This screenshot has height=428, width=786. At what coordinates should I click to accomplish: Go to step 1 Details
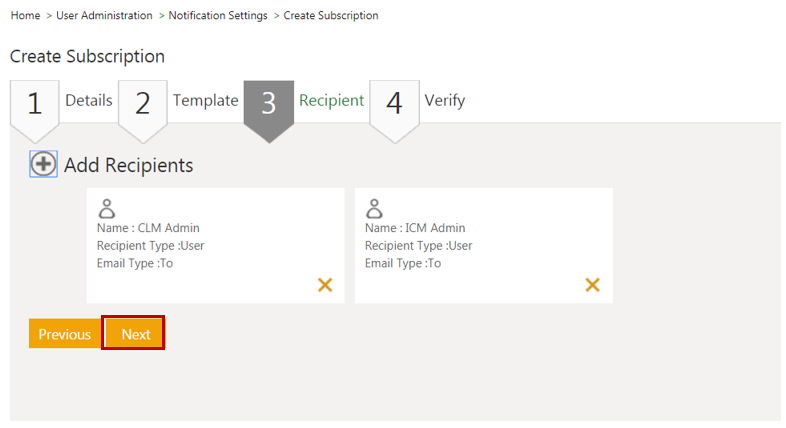[x=89, y=101]
